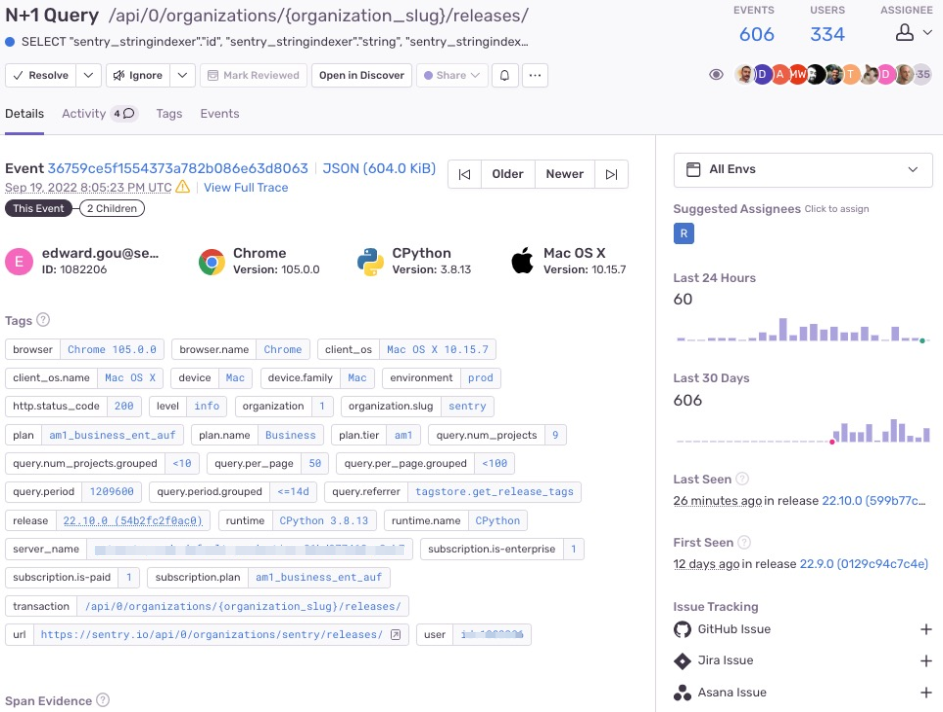Jump to the newest event icon
Image resolution: width=943 pixels, height=712 pixels.
(x=611, y=174)
